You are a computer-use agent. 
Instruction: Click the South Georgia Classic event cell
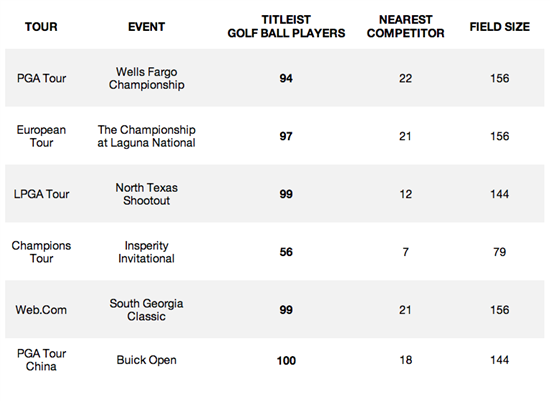click(x=146, y=310)
